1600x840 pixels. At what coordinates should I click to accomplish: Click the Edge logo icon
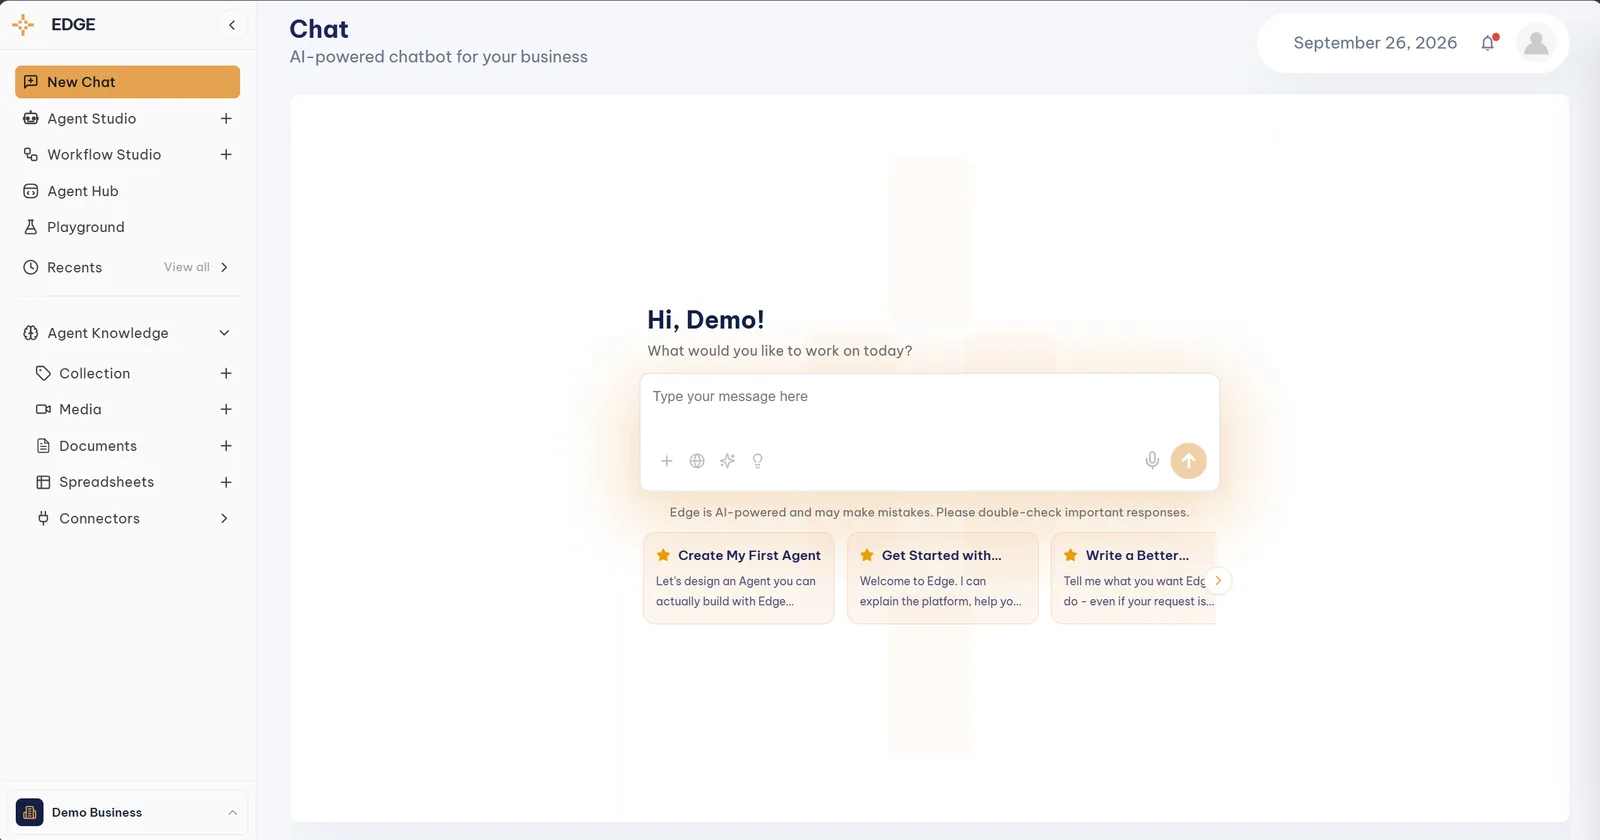click(23, 25)
